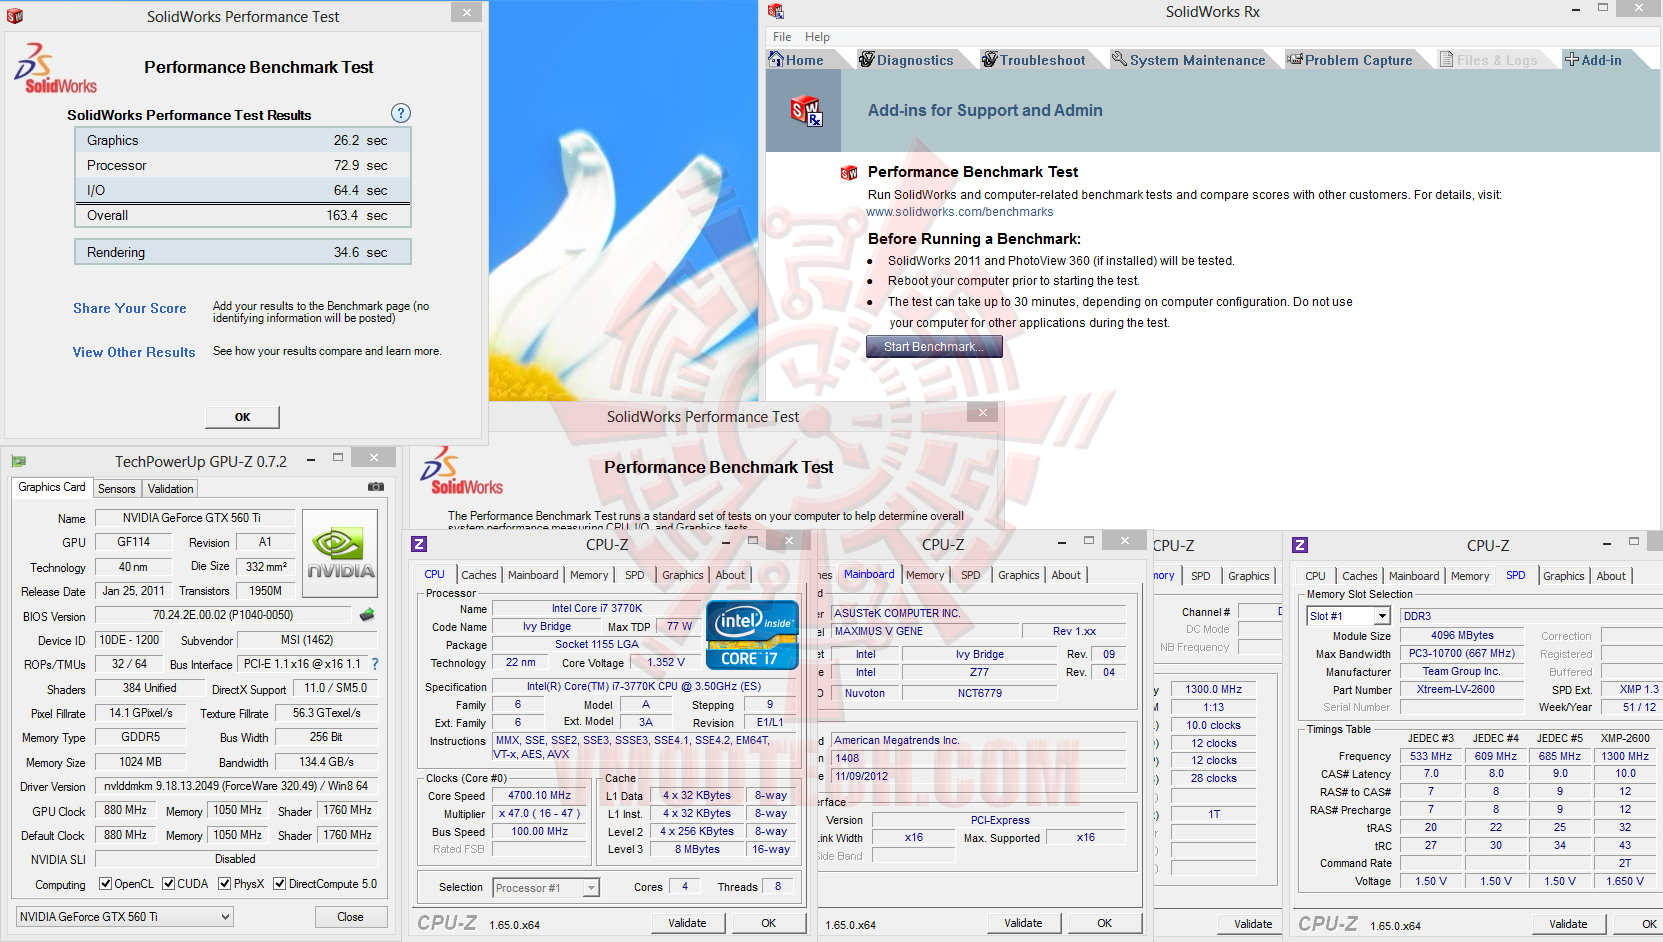The width and height of the screenshot is (1663, 942).
Task: Click the GPU-Z screenshot camera icon
Action: click(376, 487)
